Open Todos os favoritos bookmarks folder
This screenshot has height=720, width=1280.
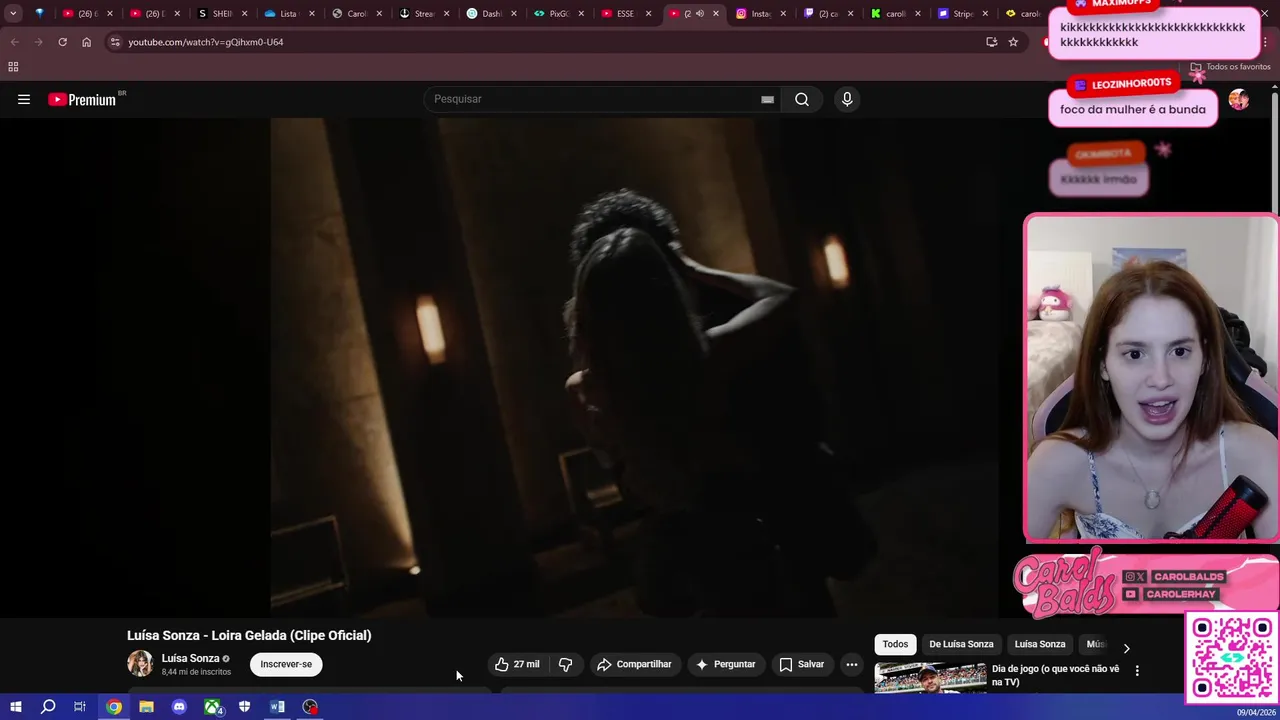point(1230,67)
